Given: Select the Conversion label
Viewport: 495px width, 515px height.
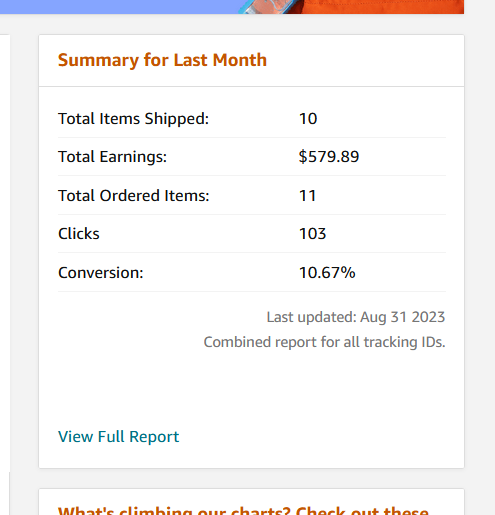Looking at the screenshot, I should pyautogui.click(x=101, y=273).
